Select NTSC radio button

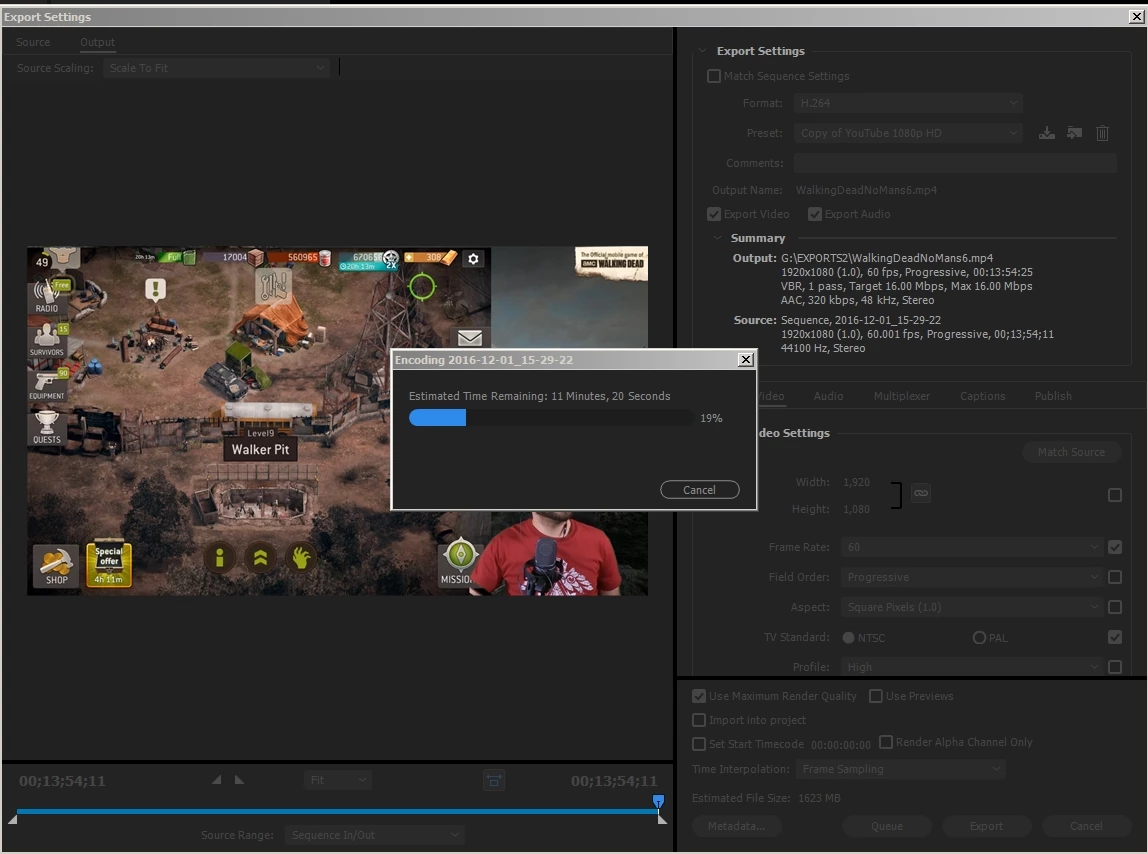pyautogui.click(x=849, y=638)
